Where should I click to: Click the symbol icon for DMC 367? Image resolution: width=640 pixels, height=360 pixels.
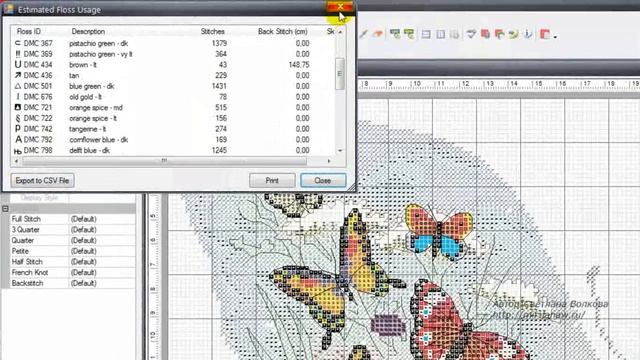(x=18, y=43)
